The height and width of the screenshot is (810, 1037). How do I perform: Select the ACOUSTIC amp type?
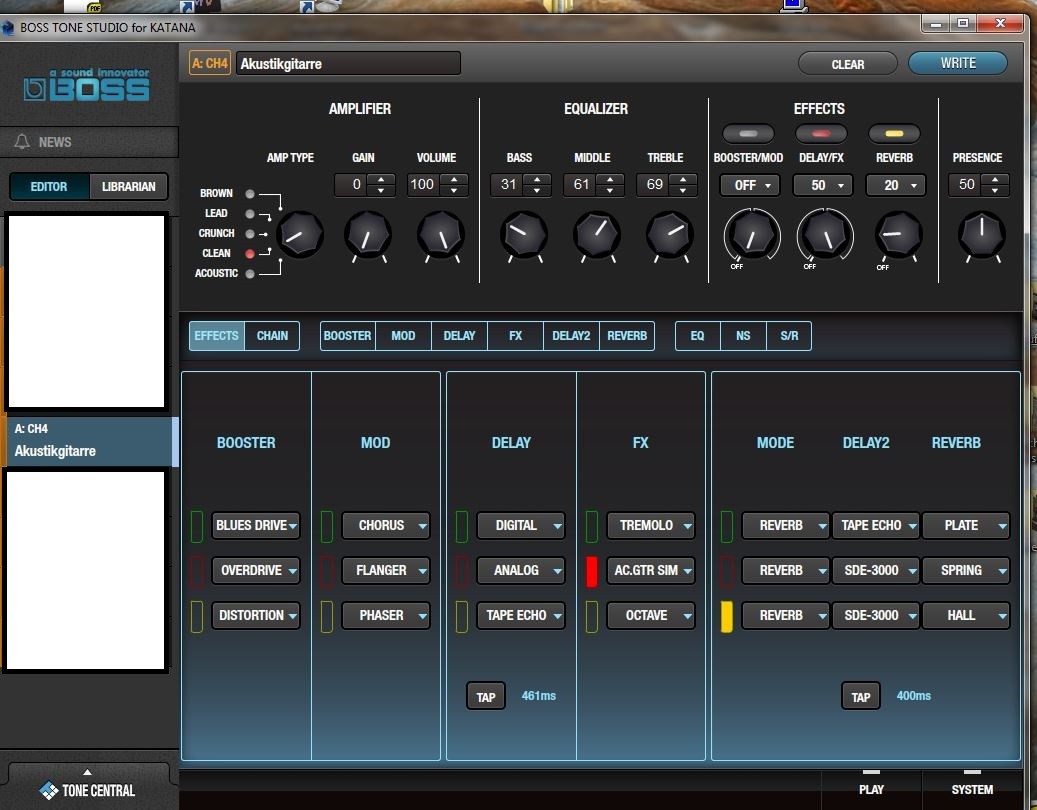point(249,273)
